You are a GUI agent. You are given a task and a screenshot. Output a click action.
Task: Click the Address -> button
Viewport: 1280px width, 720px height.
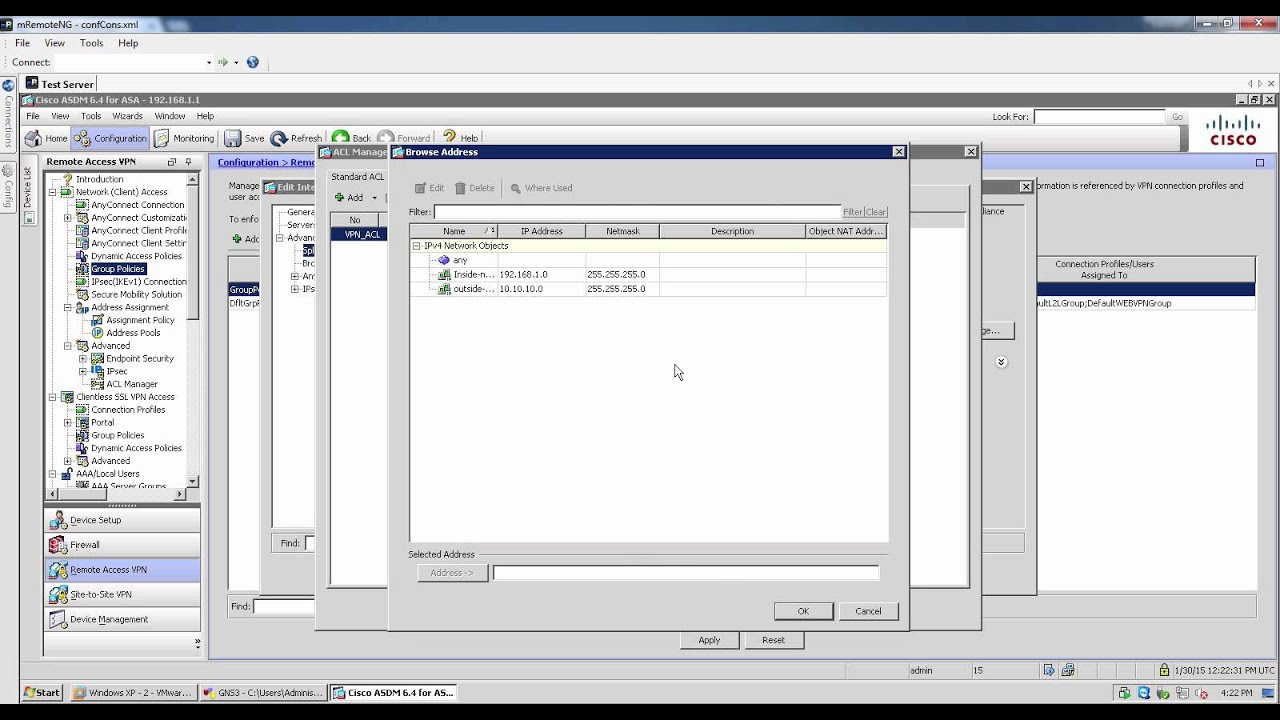click(x=452, y=573)
